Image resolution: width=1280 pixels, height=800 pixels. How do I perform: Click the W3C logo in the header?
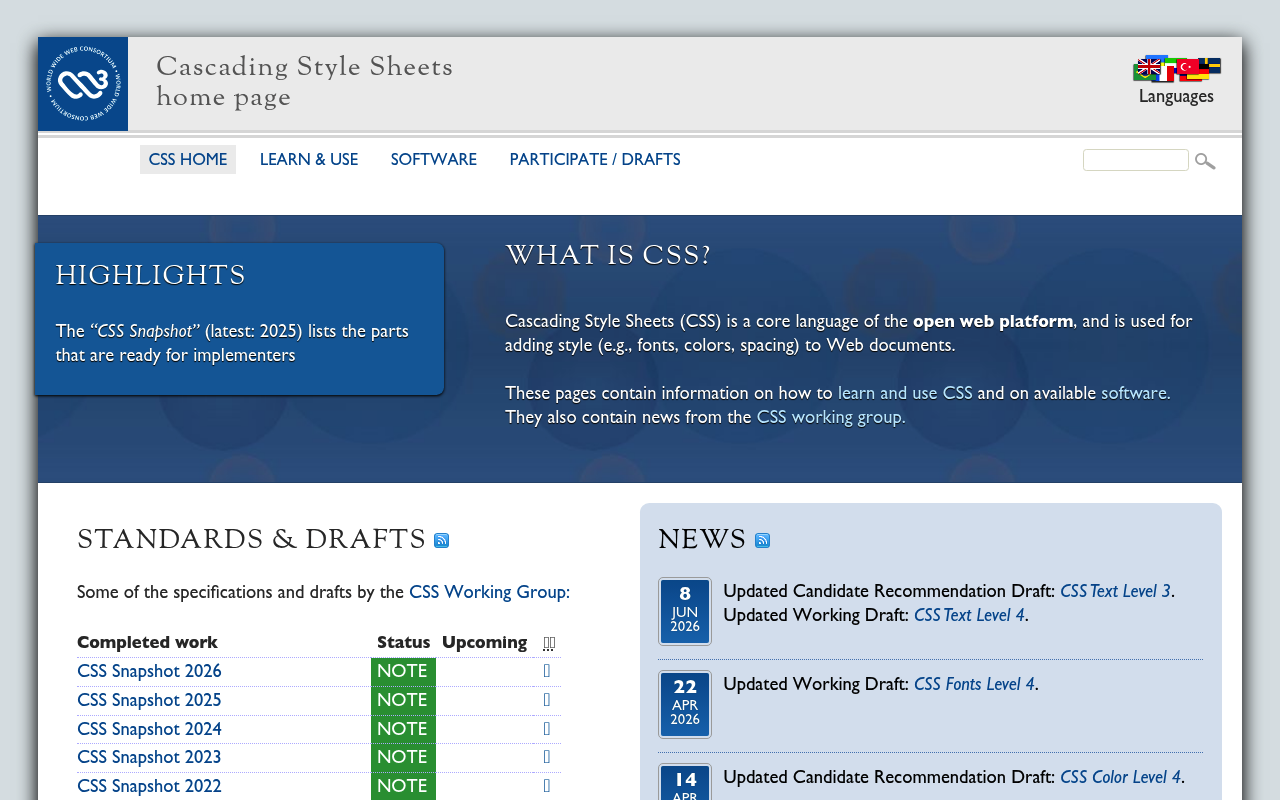tap(83, 84)
